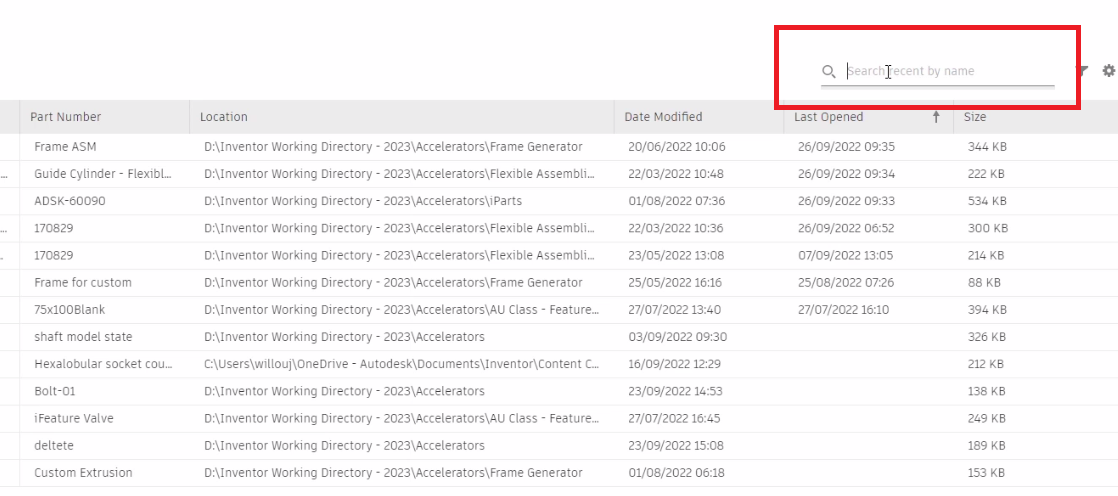Sort by the Date Modified column header

pos(663,117)
